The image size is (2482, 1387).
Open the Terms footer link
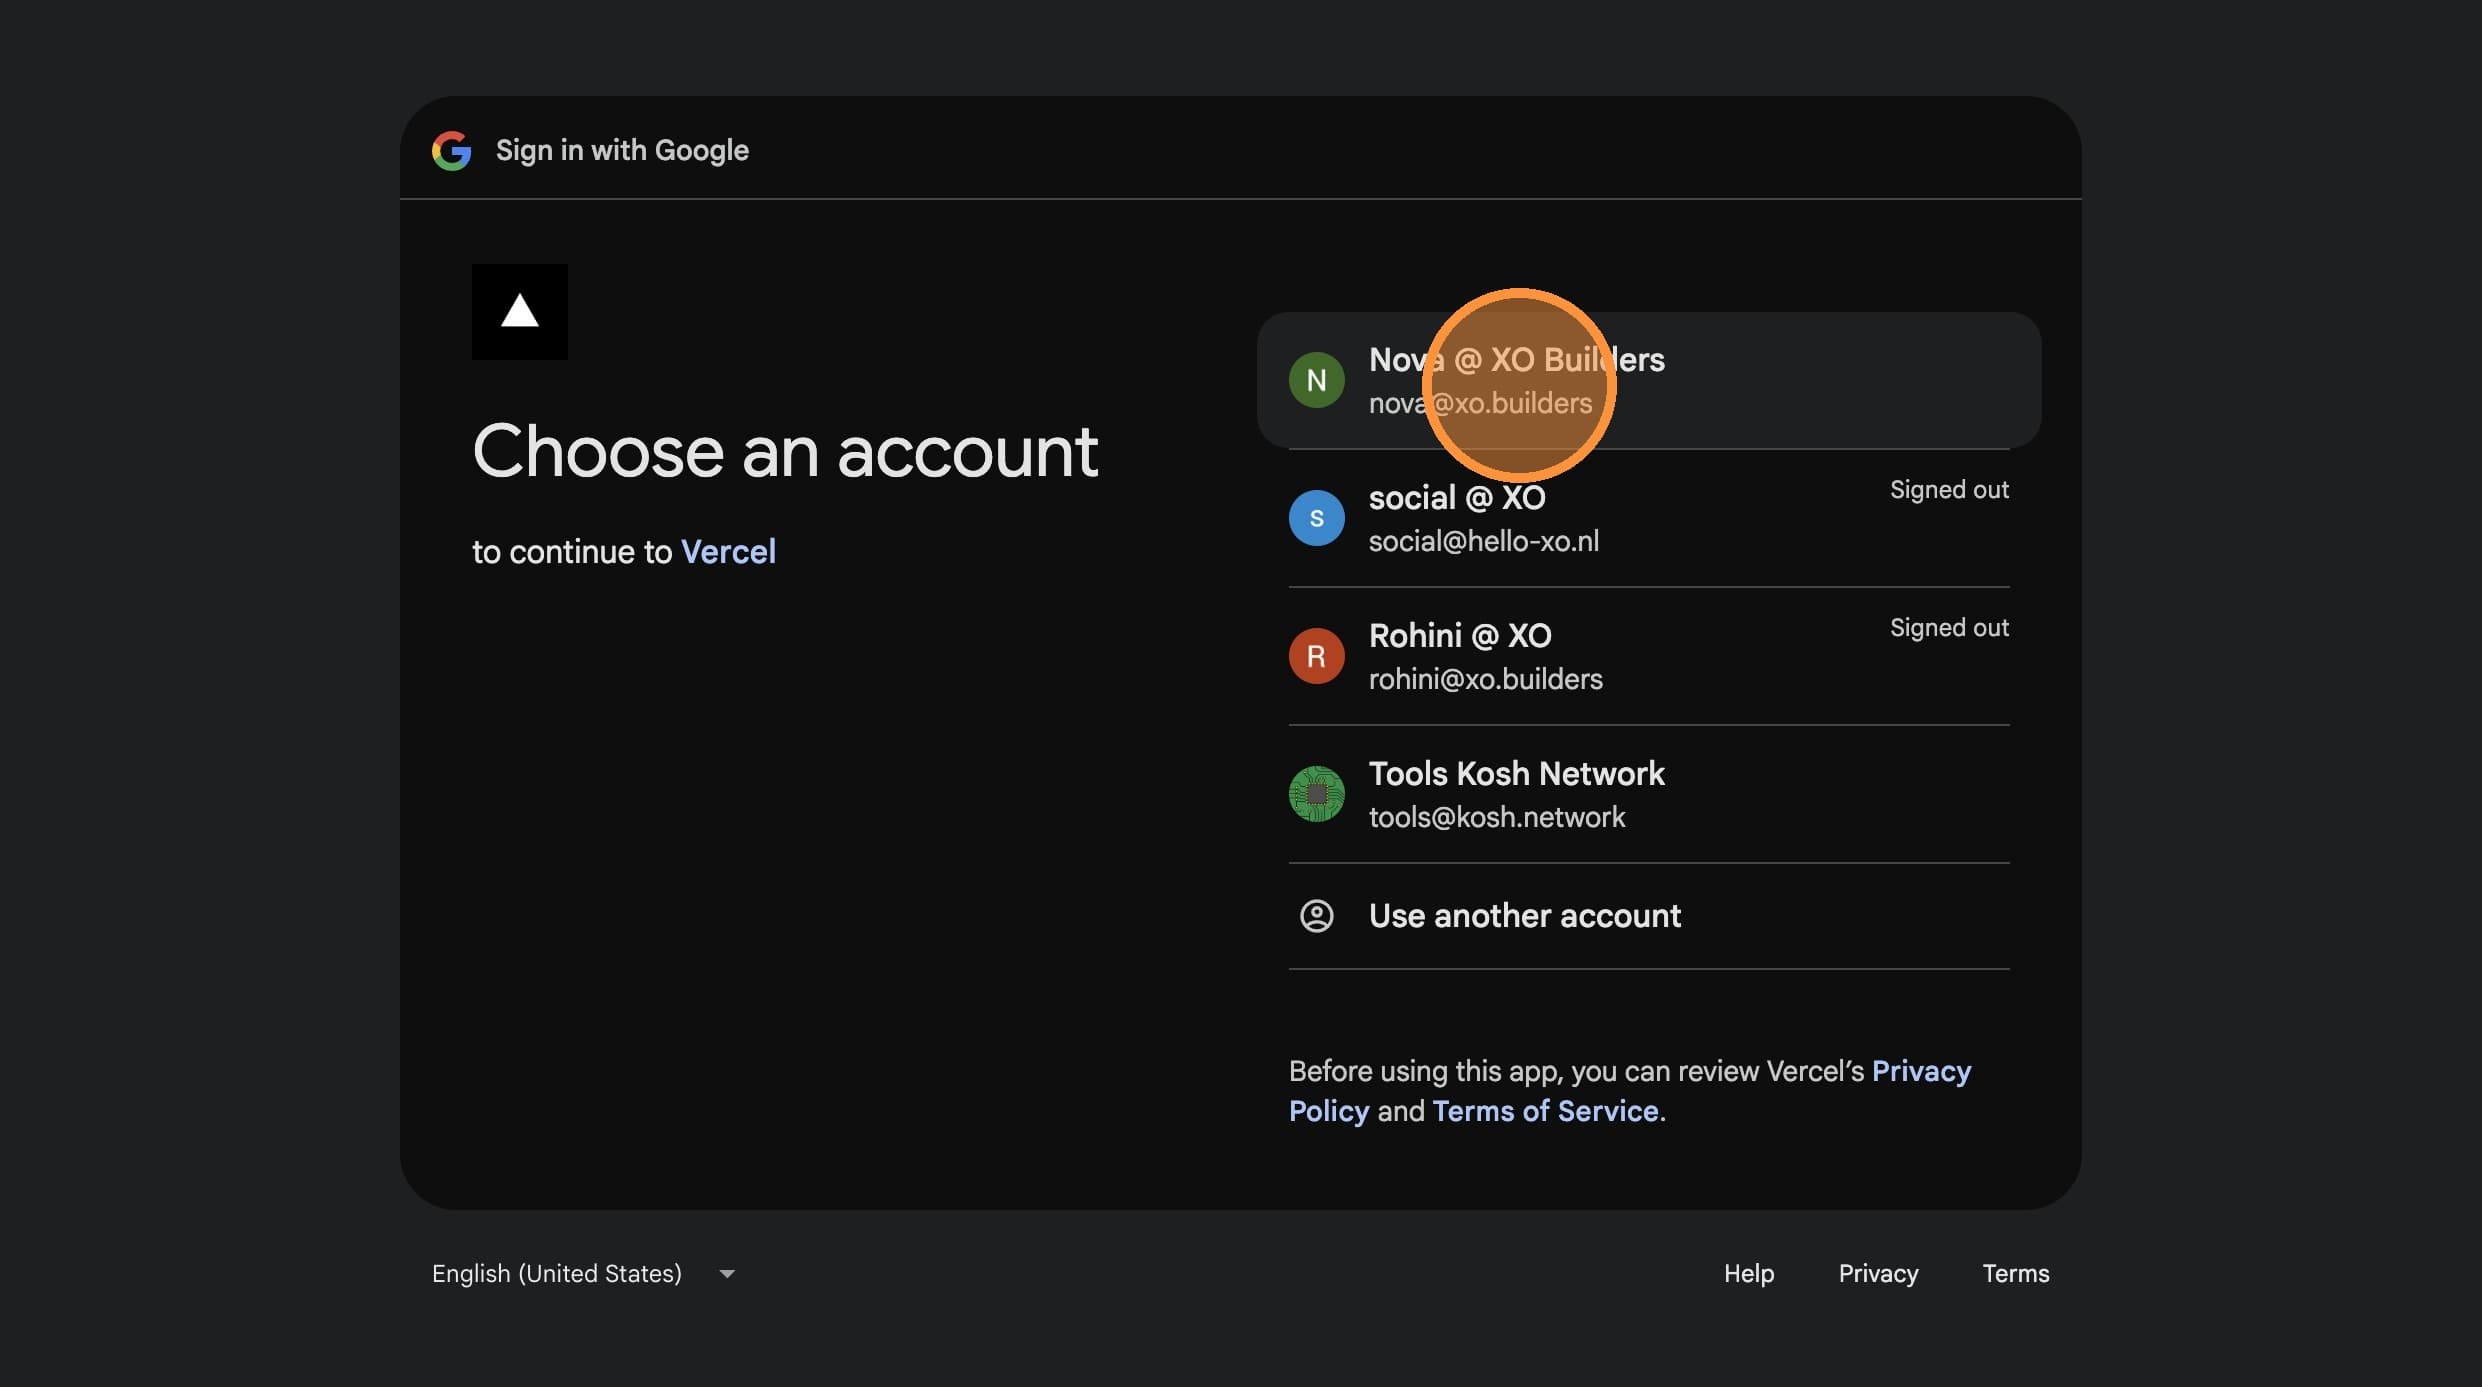tap(2015, 1274)
